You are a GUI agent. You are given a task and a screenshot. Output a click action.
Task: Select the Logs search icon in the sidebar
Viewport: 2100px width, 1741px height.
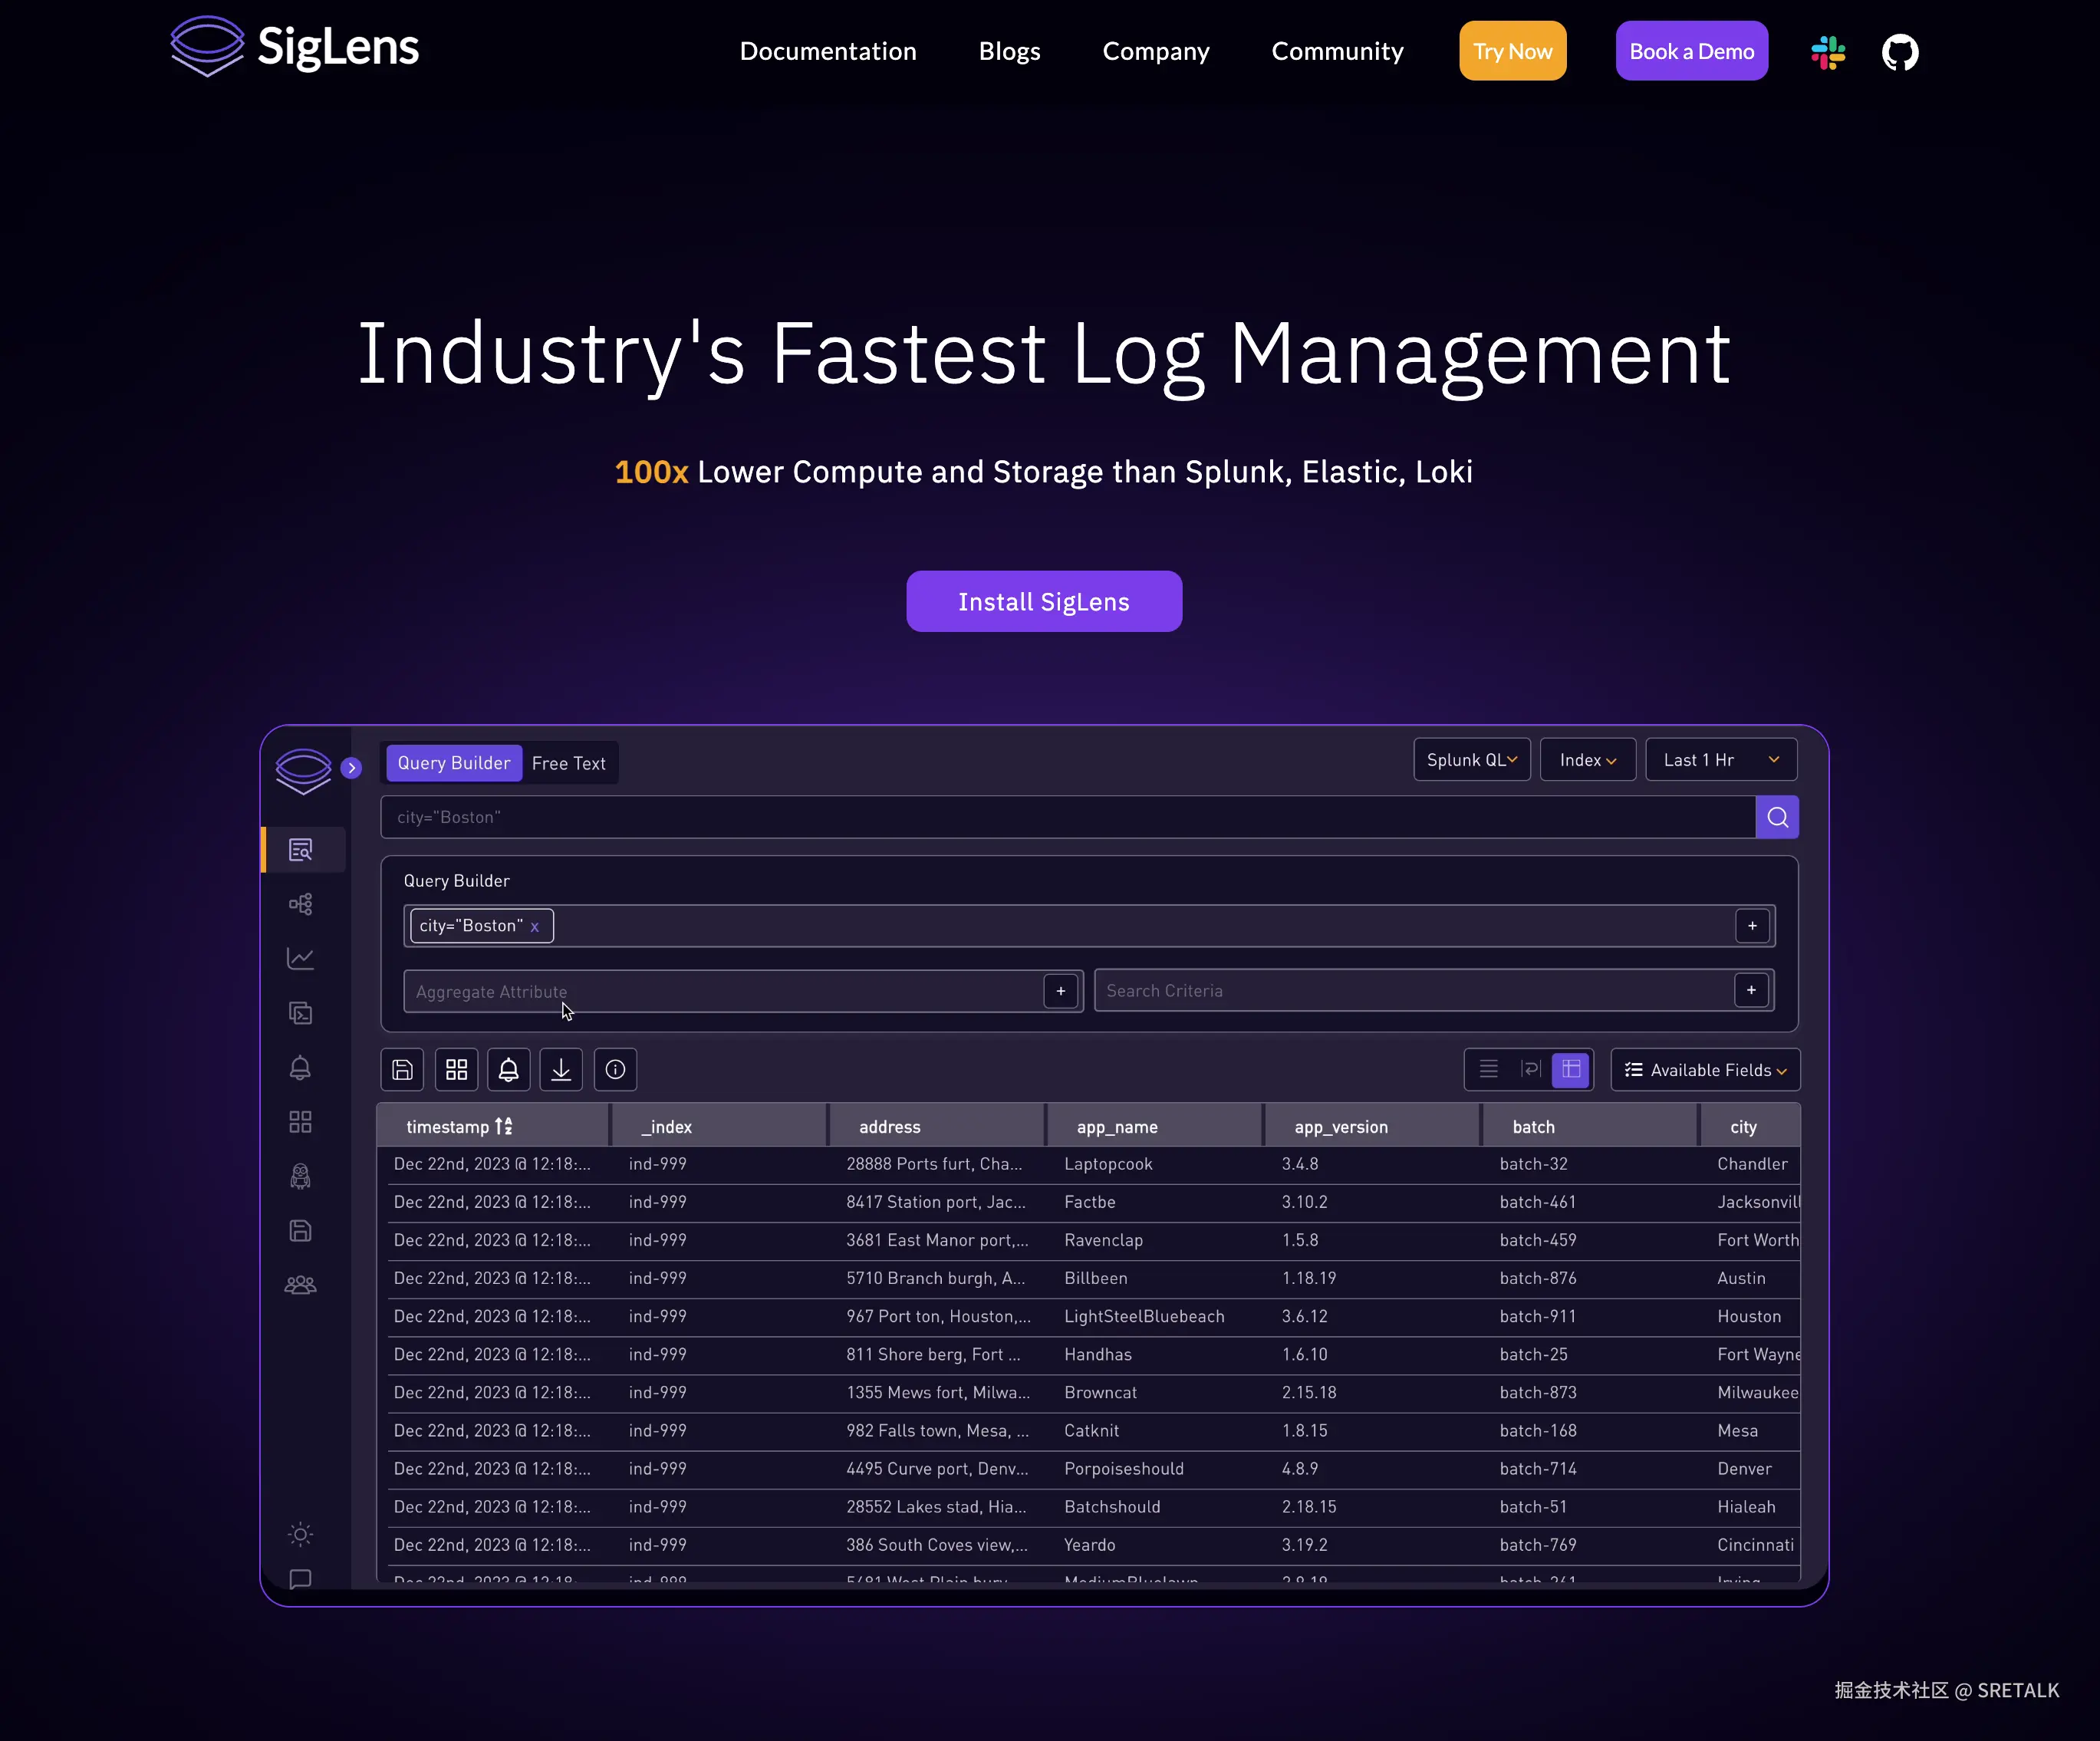pyautogui.click(x=300, y=849)
